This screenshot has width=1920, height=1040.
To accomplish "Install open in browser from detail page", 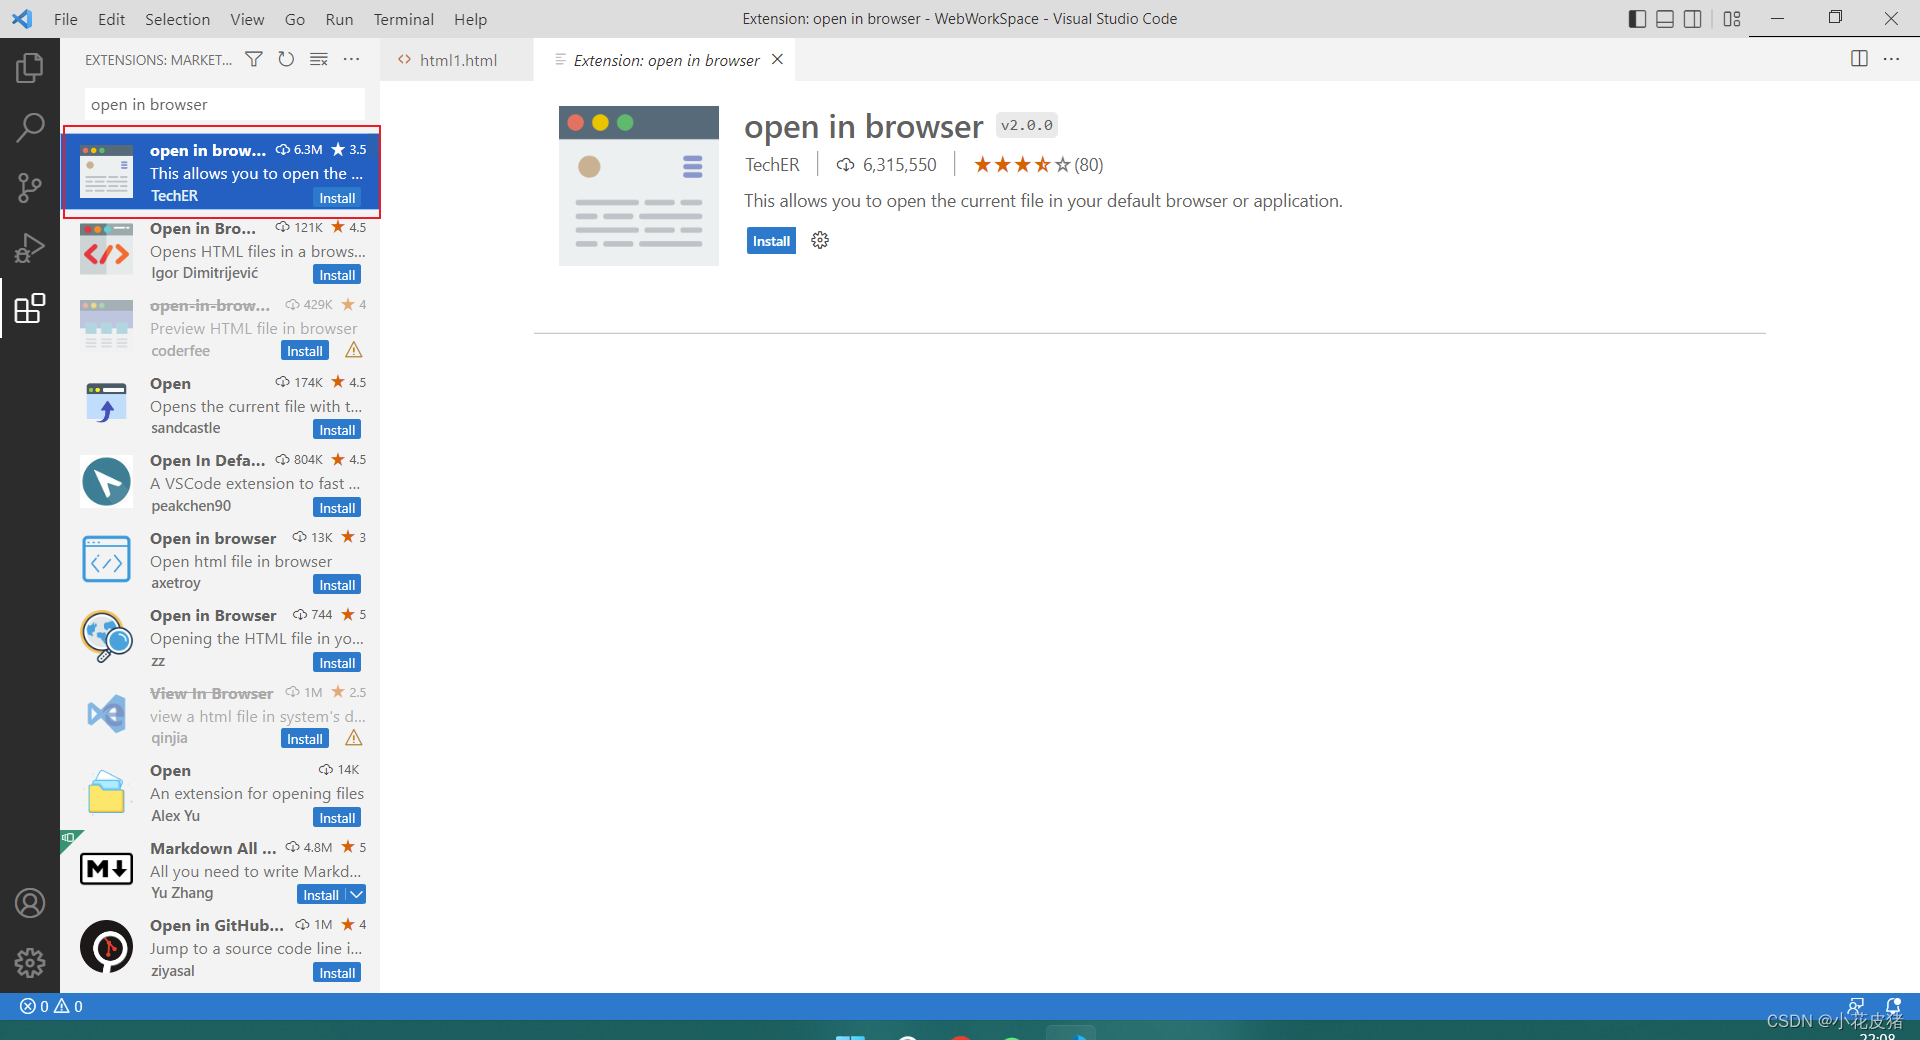I will click(x=771, y=241).
